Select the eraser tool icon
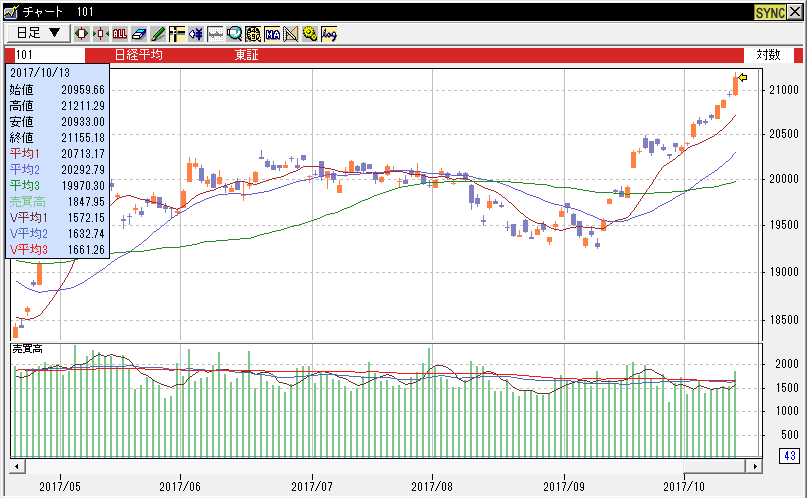The image size is (807, 498). pyautogui.click(x=139, y=33)
